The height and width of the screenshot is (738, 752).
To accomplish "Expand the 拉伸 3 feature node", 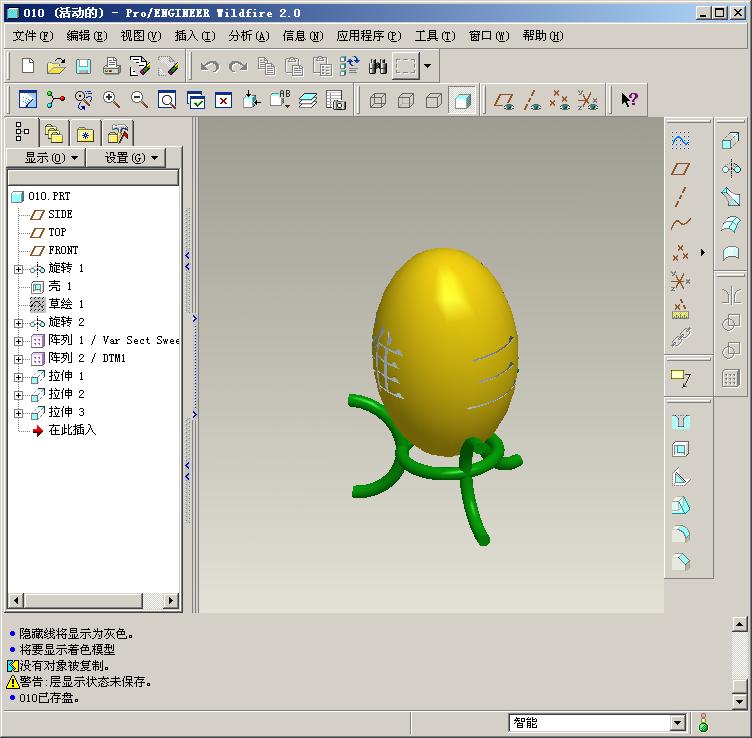I will click(x=18, y=413).
